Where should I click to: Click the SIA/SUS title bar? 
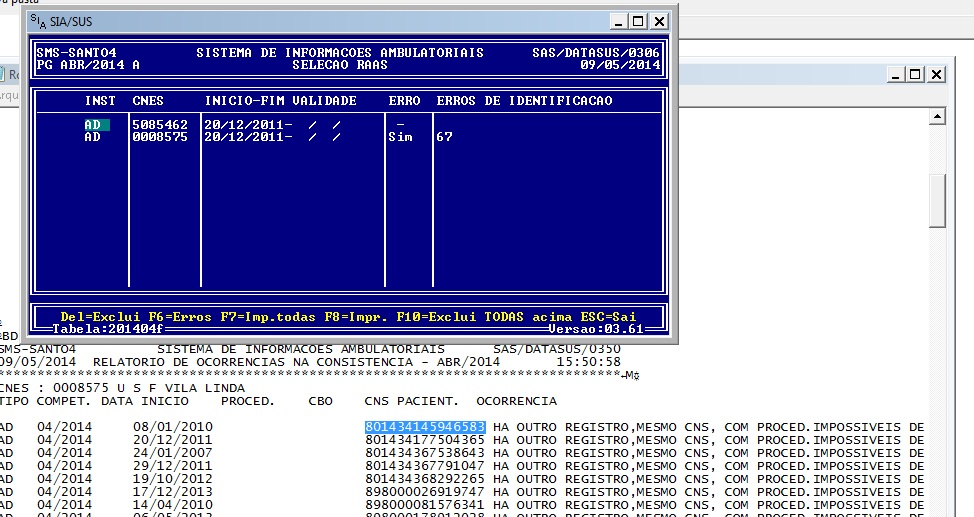click(x=300, y=20)
